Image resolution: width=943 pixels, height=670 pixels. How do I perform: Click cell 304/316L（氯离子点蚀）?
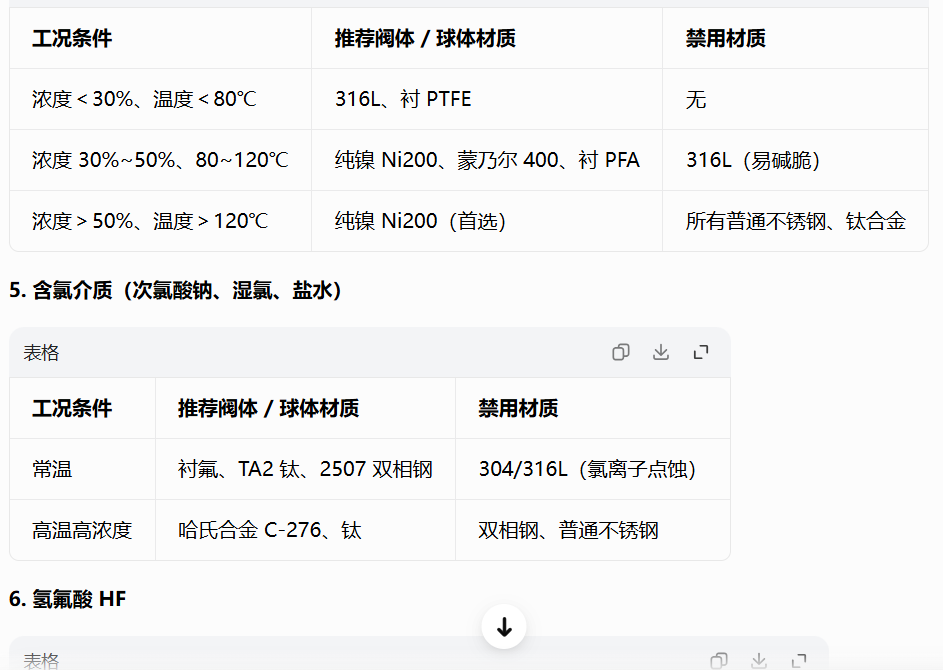(593, 469)
